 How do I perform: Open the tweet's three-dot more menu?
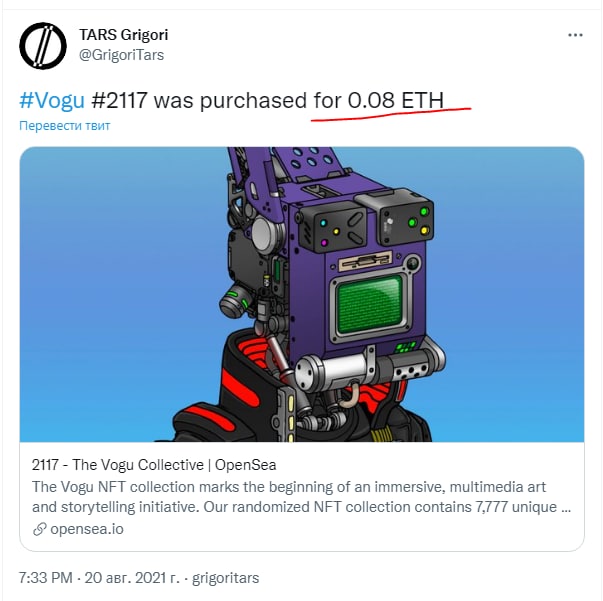tap(575, 35)
